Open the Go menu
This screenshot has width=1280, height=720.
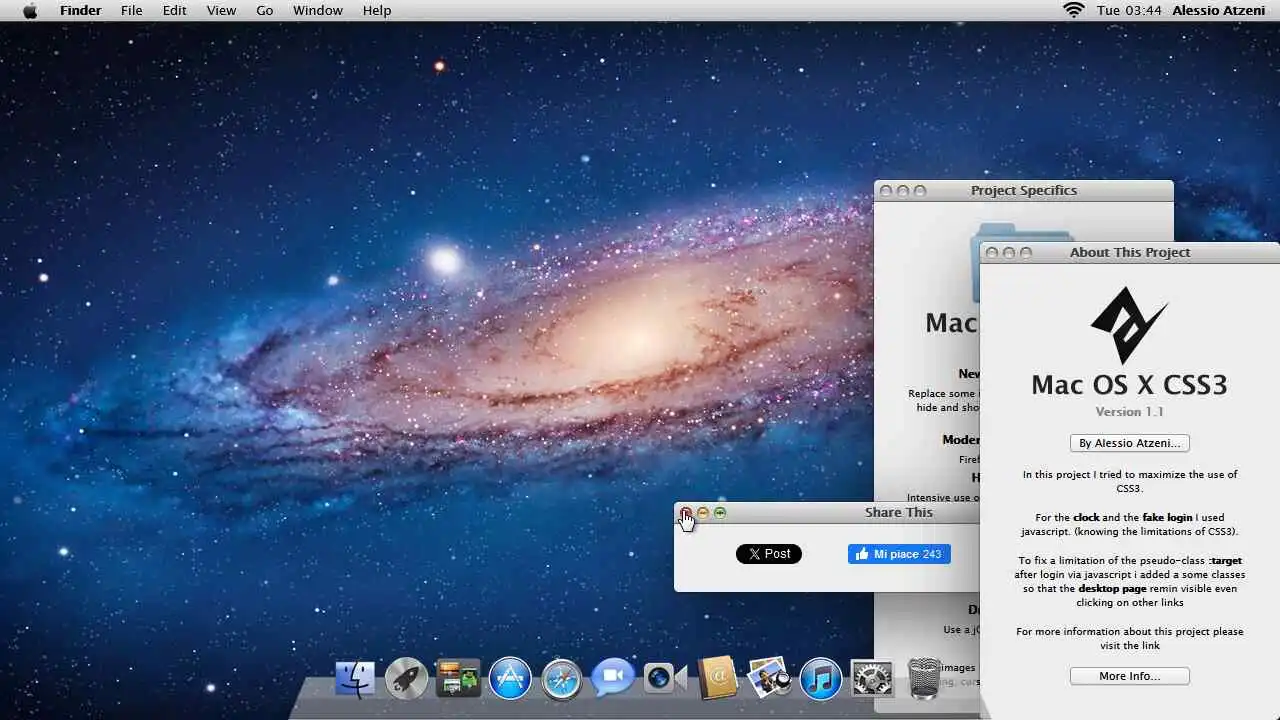[x=265, y=10]
